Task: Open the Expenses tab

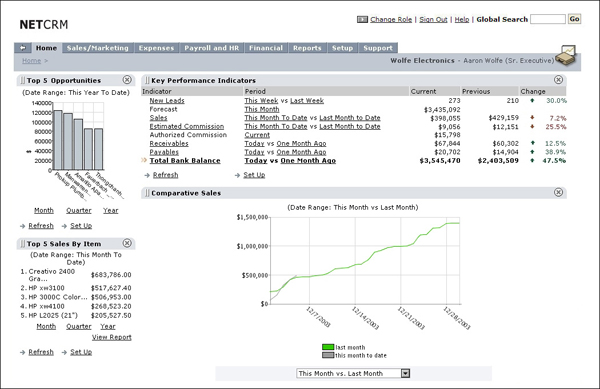Action: point(156,48)
